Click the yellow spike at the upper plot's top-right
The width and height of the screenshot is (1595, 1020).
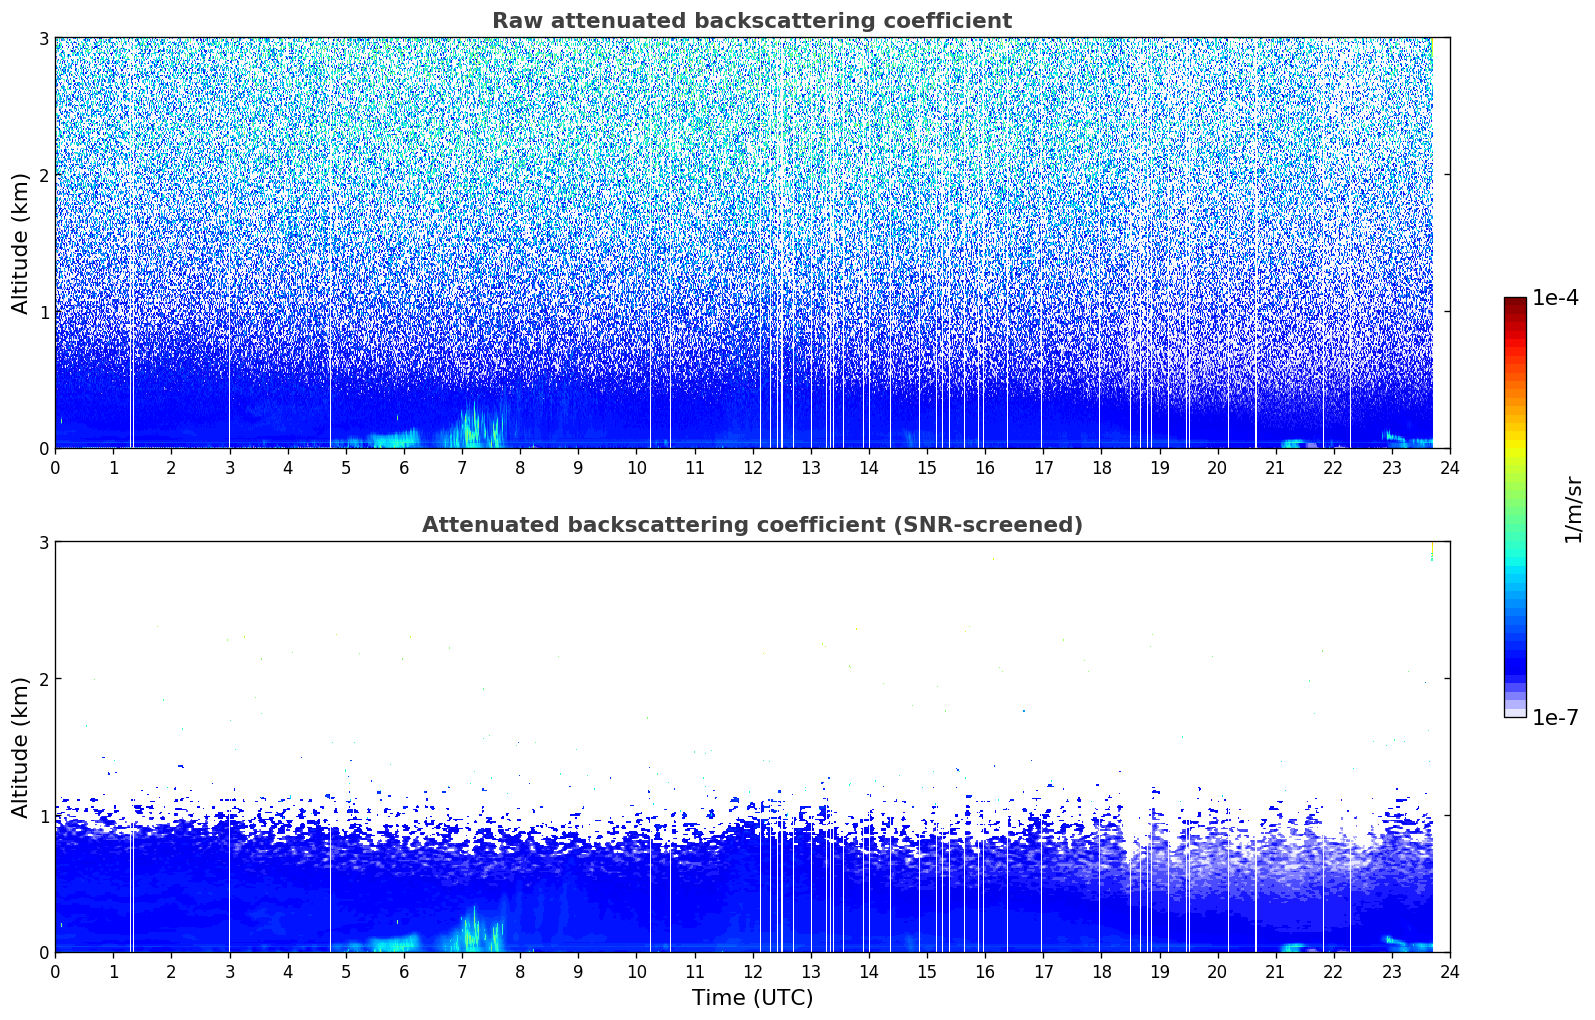1432,50
